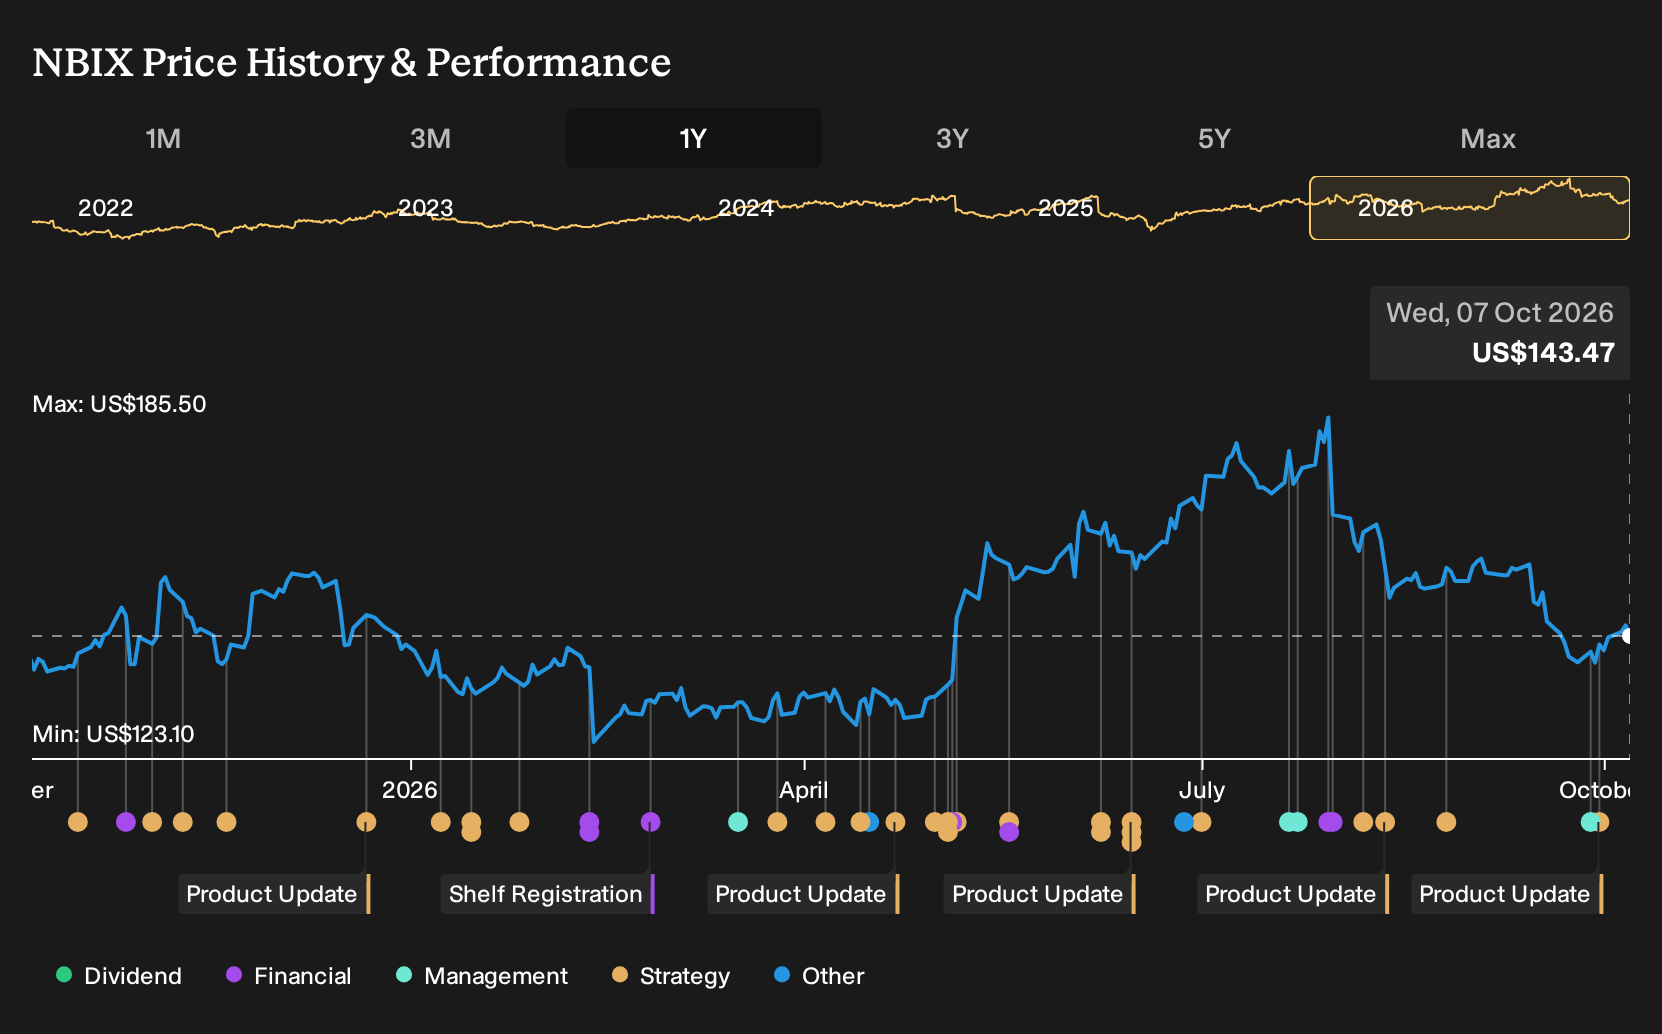Open the Shelf Registration event label

(x=547, y=894)
